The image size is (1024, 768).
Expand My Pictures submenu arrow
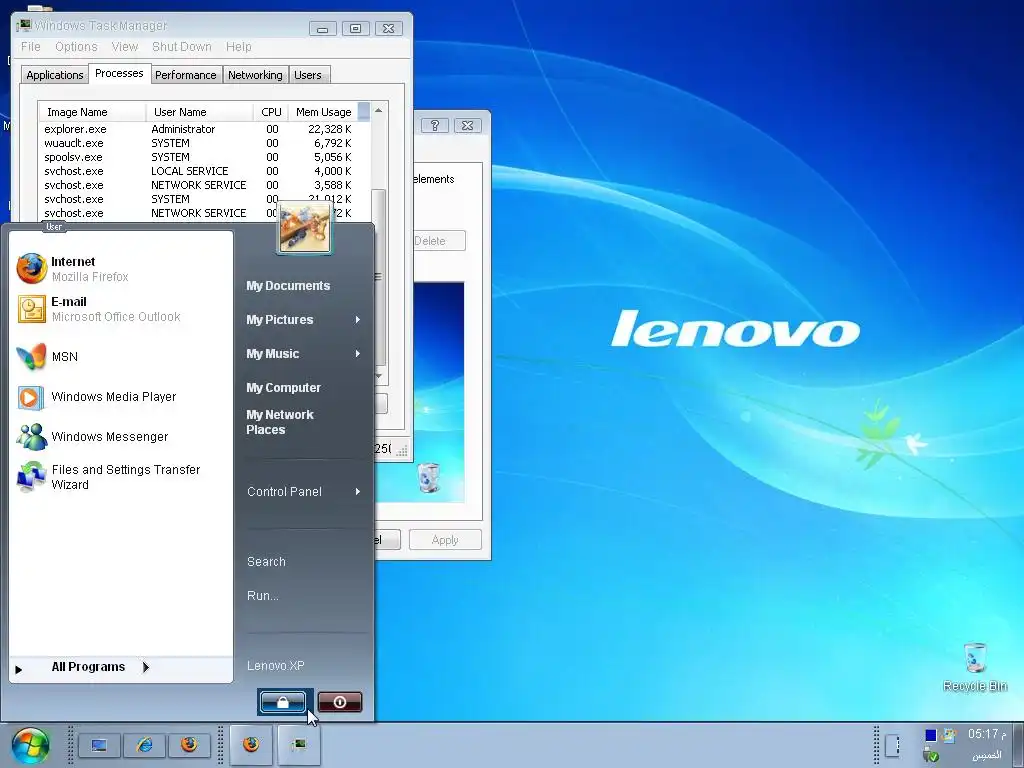click(x=358, y=319)
